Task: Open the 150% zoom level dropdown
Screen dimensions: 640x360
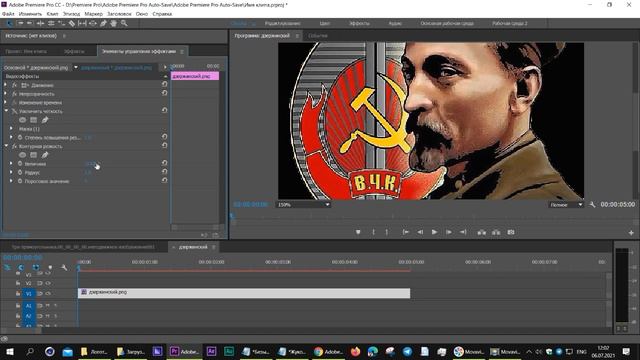Action: (303, 204)
